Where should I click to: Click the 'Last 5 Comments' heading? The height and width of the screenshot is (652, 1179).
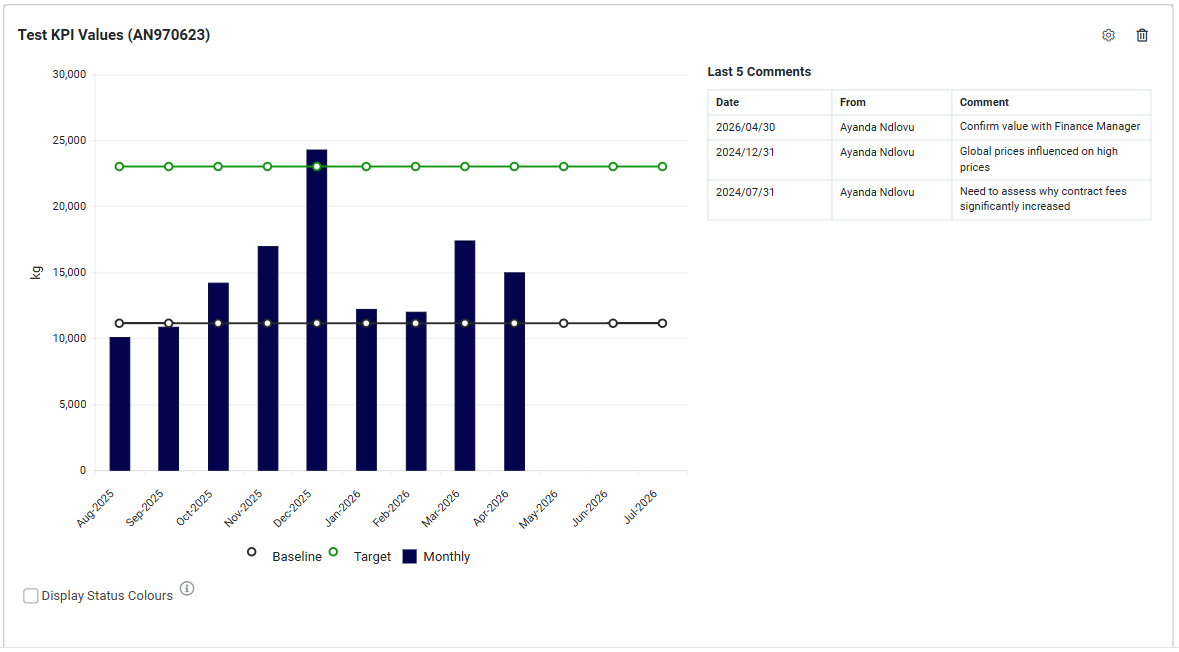759,71
